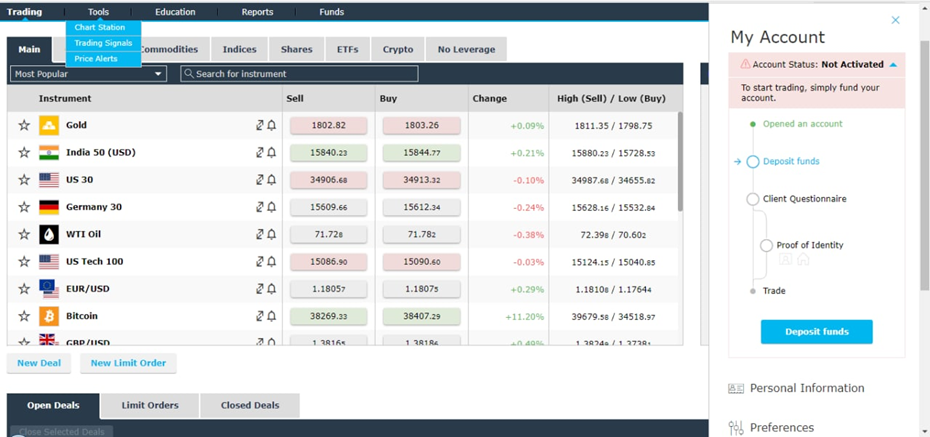
Task: Select Price Alerts from Tools menu
Action: [104, 59]
